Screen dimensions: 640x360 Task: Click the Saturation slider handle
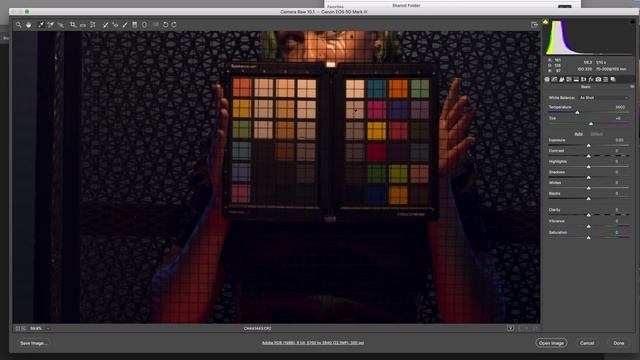pos(589,237)
